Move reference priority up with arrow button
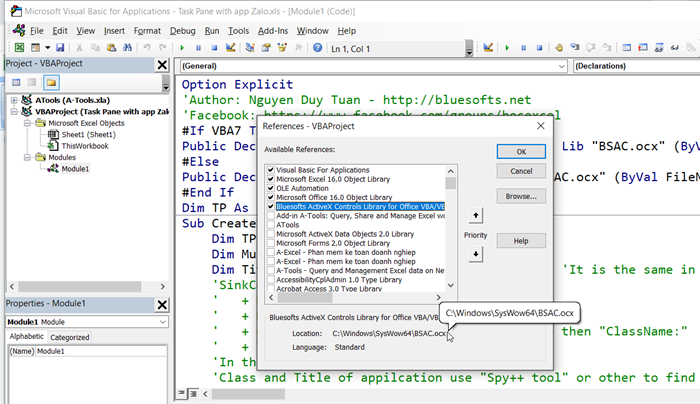The image size is (700, 404). coord(475,215)
